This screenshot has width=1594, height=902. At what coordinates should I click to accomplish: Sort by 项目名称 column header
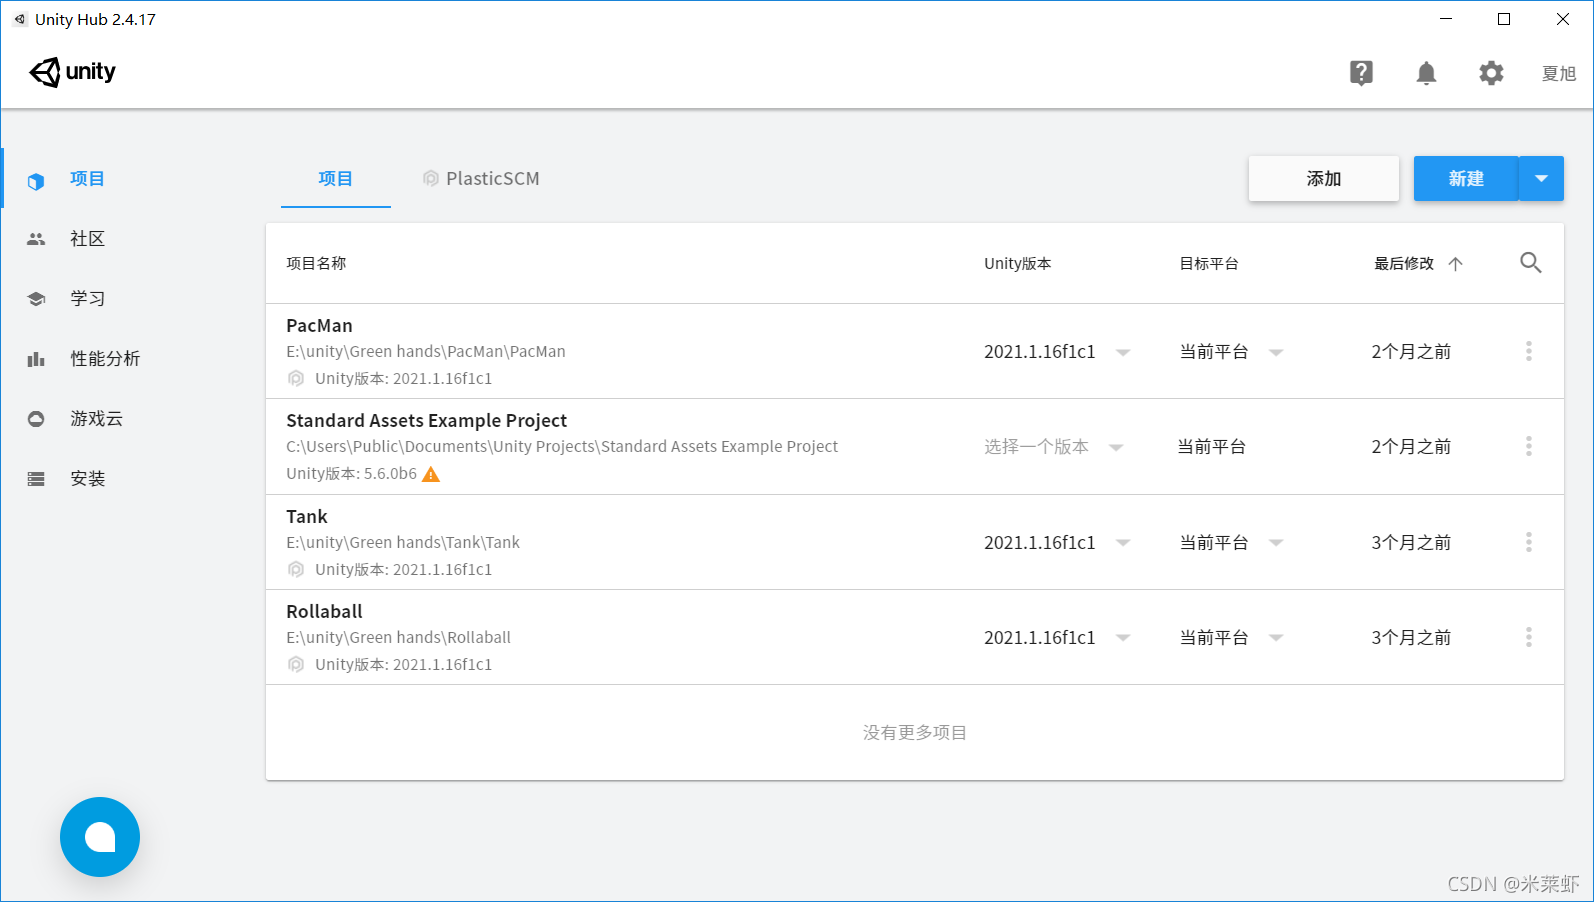316,263
